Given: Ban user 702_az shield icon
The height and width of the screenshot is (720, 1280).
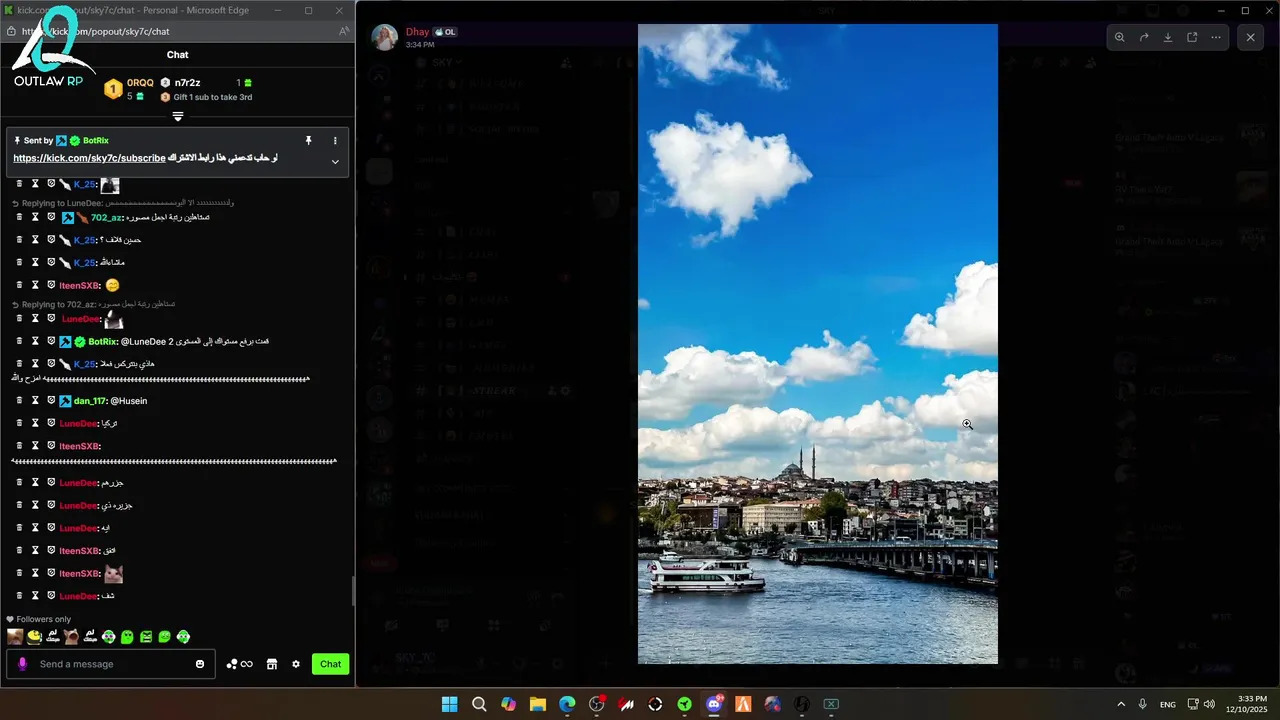Looking at the screenshot, I should point(51,217).
